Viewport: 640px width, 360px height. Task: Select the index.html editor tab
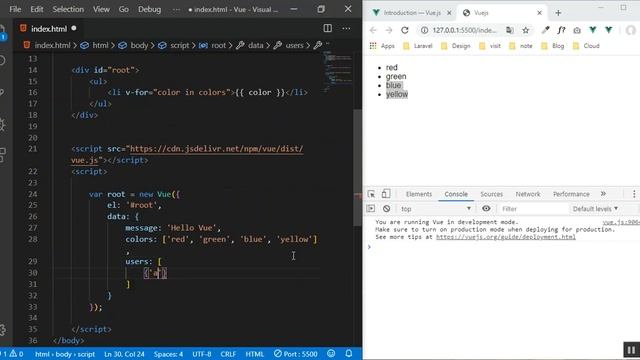coord(48,29)
